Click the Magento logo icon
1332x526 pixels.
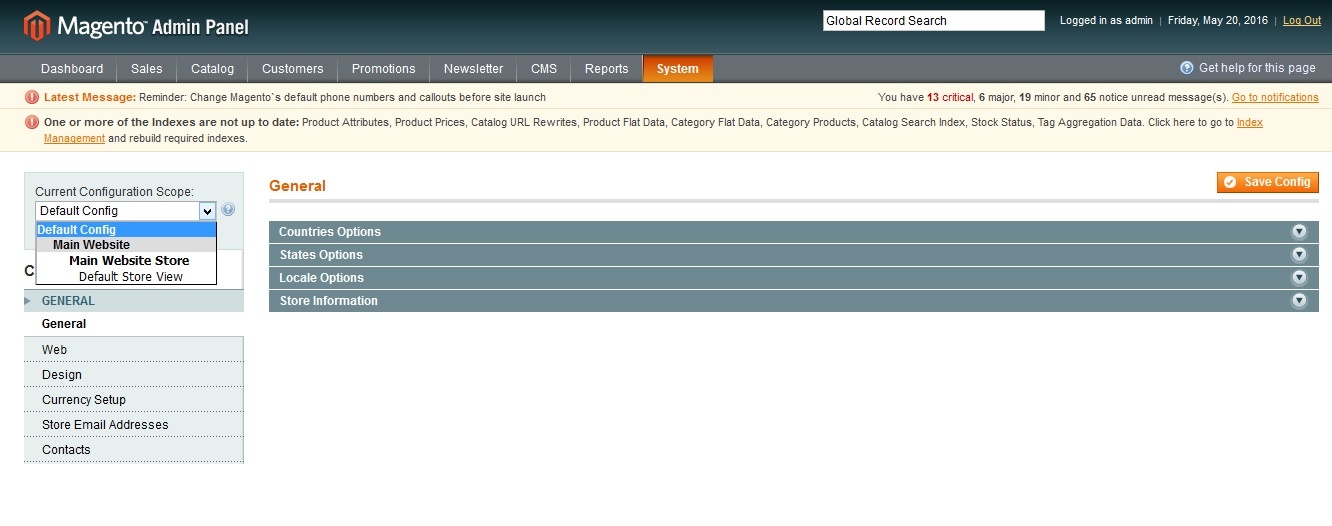click(x=37, y=26)
